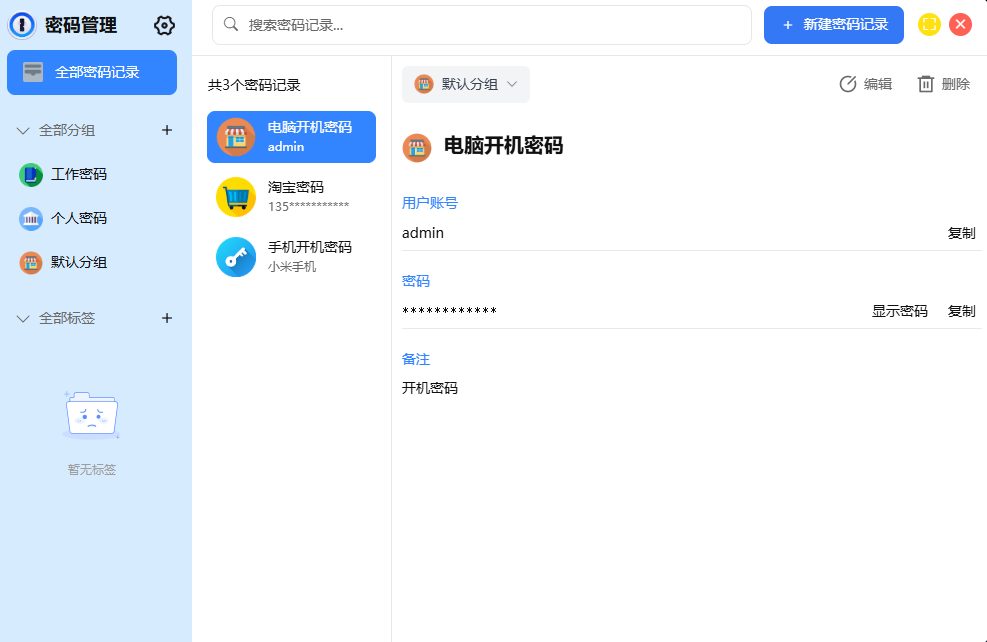Click the delete trash icon
Screen dimensions: 987x642
click(x=926, y=84)
